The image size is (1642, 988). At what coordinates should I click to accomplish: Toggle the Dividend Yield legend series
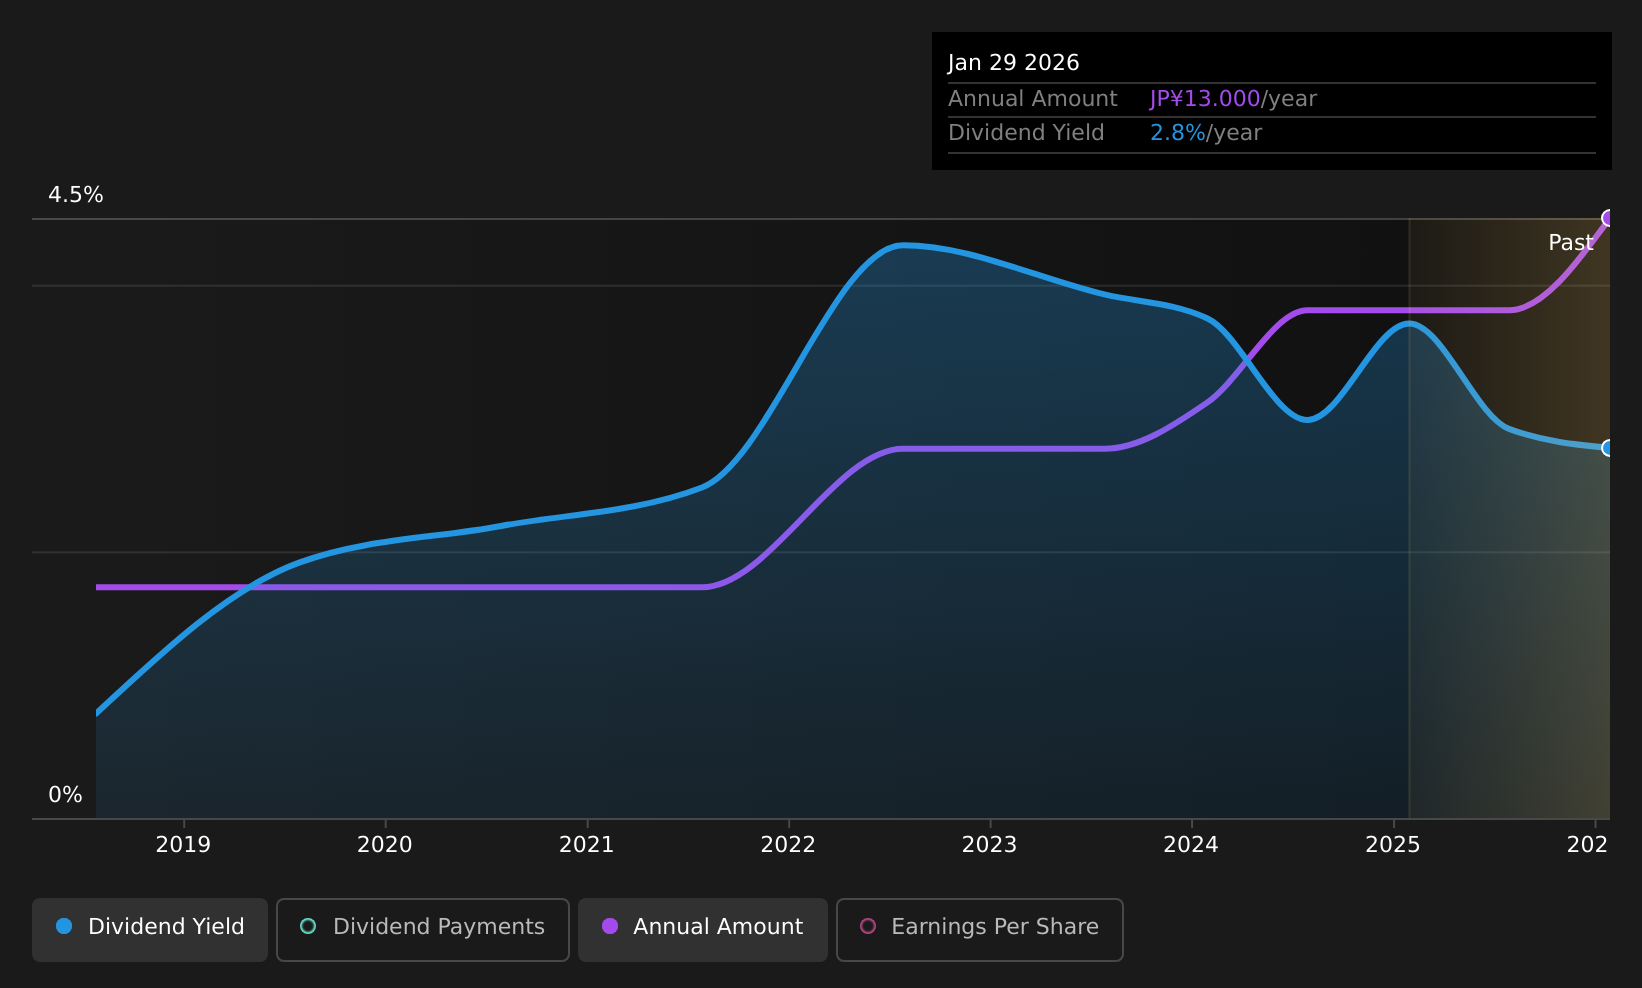[150, 929]
